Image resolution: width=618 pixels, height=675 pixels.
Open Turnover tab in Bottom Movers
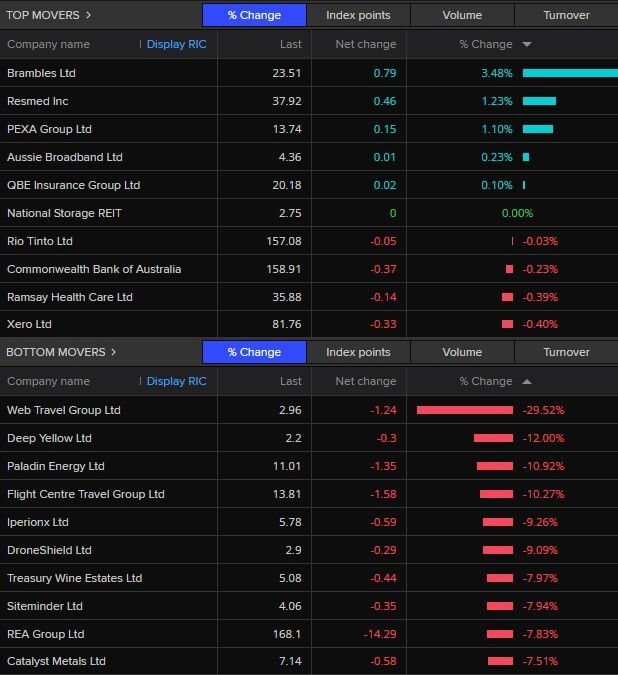(x=566, y=352)
